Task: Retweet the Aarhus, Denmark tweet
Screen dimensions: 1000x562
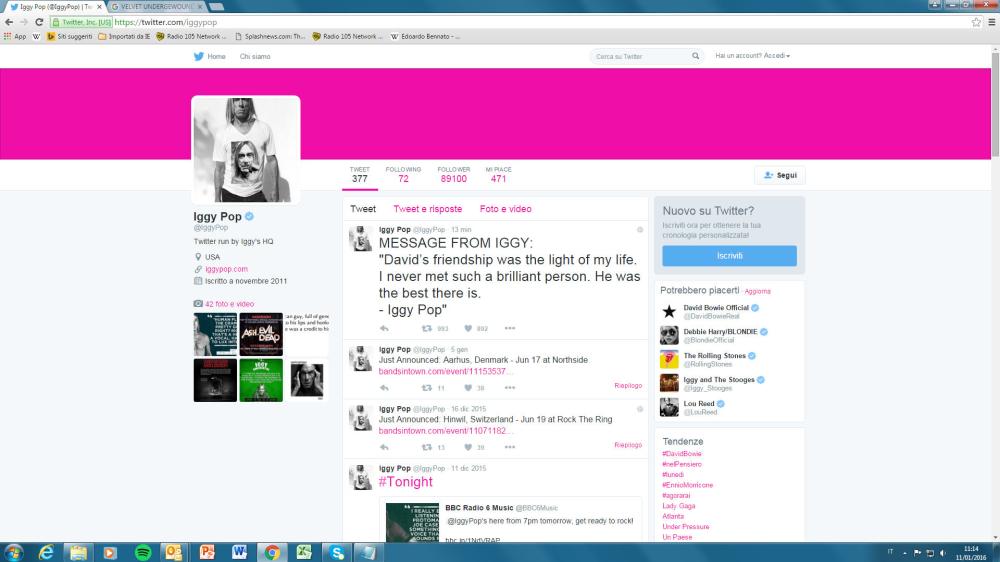Action: pos(427,388)
